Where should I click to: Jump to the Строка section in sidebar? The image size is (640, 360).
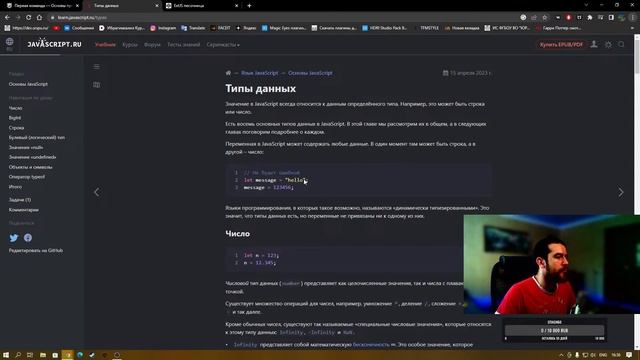coord(16,128)
